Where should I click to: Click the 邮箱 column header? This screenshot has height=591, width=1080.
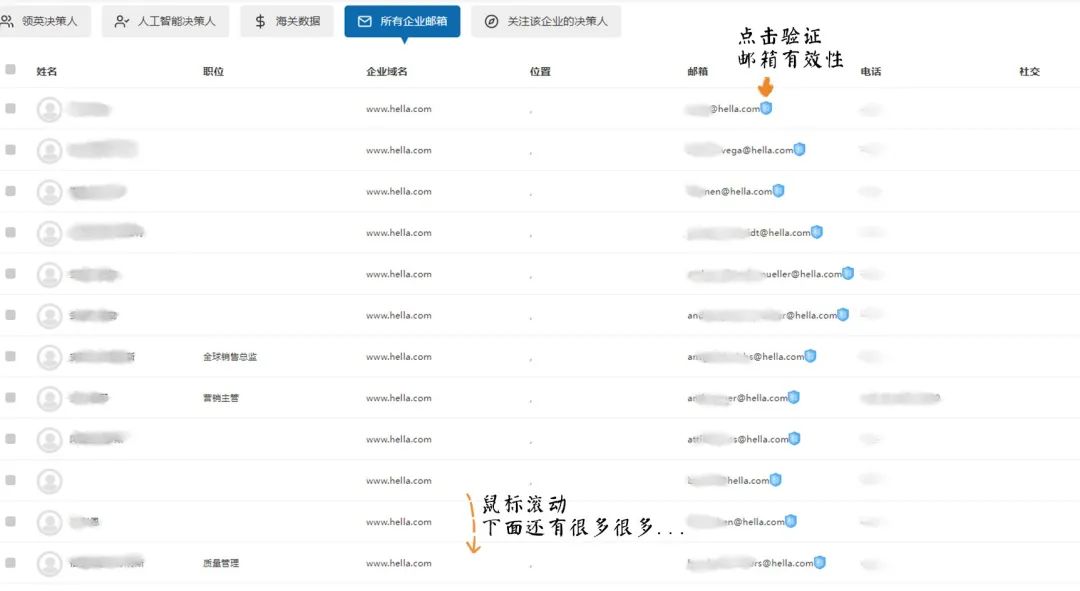698,72
